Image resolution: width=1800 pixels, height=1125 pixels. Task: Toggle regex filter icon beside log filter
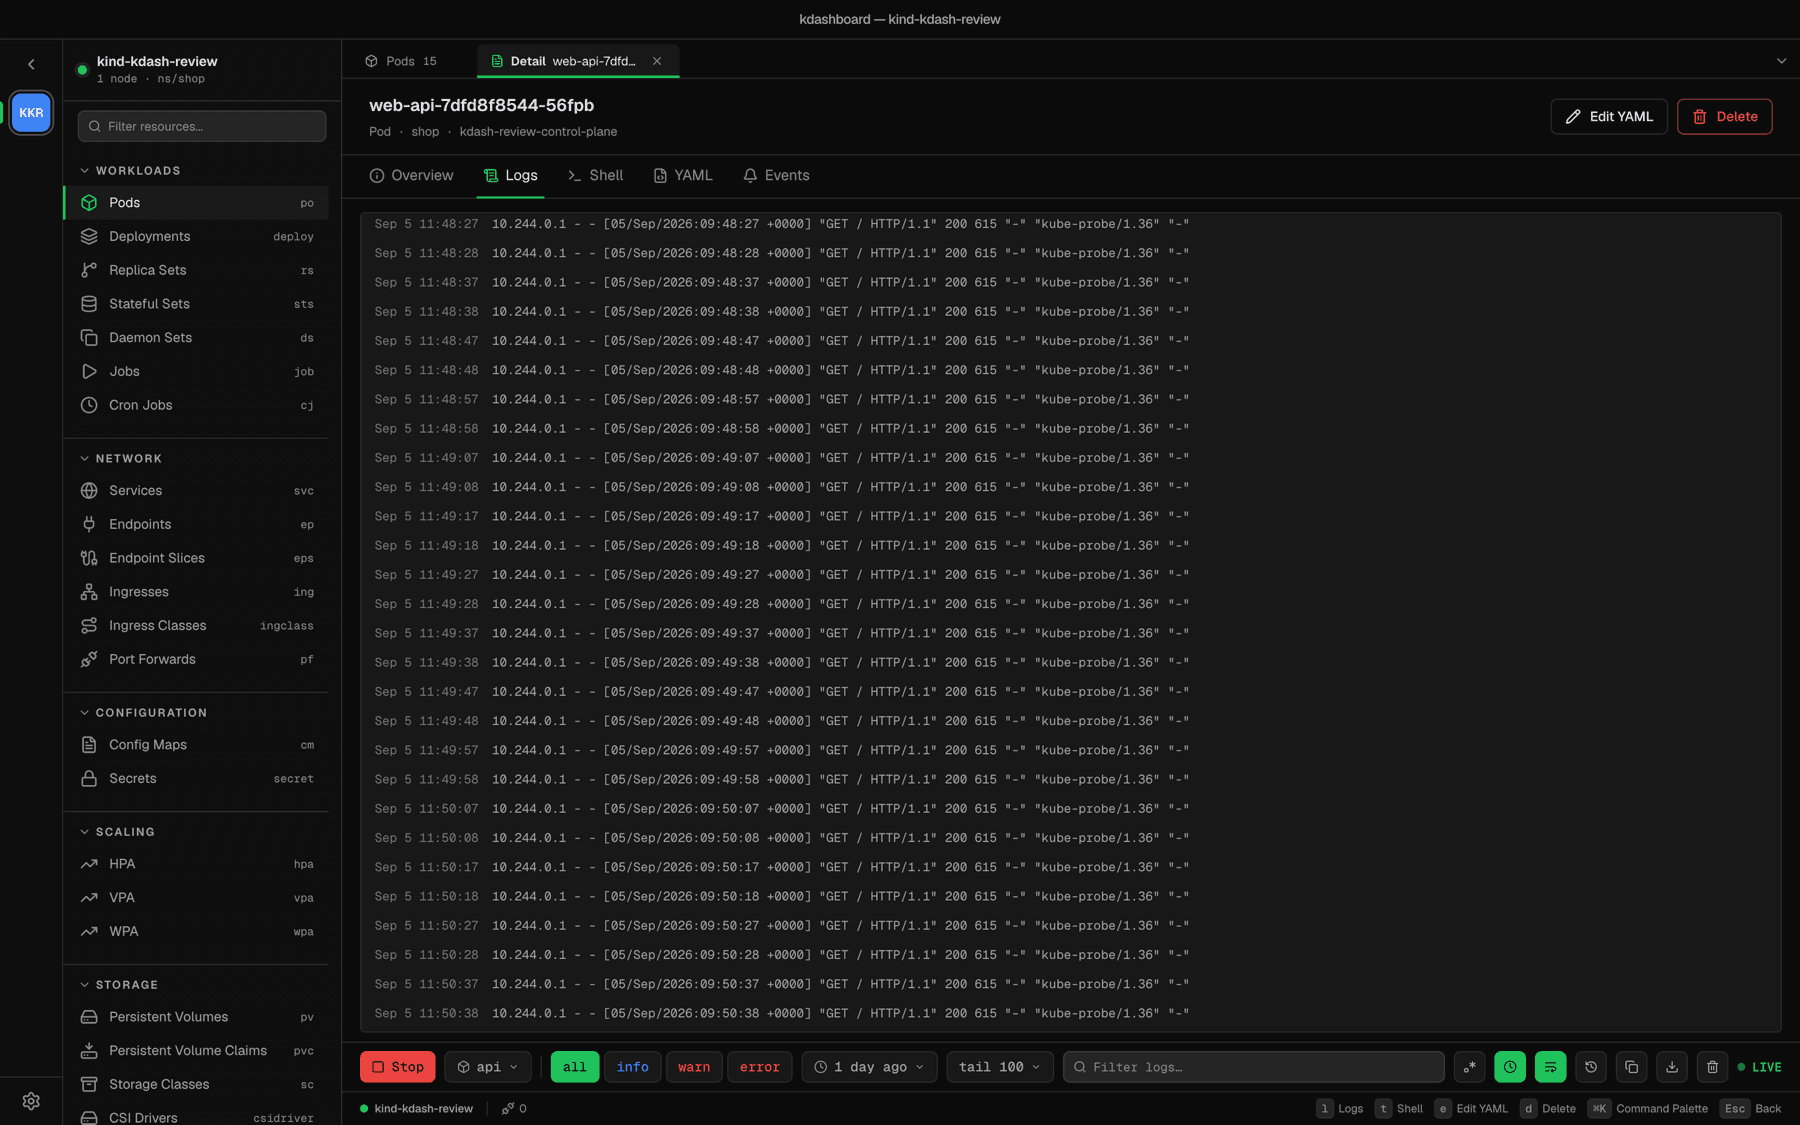1469,1067
